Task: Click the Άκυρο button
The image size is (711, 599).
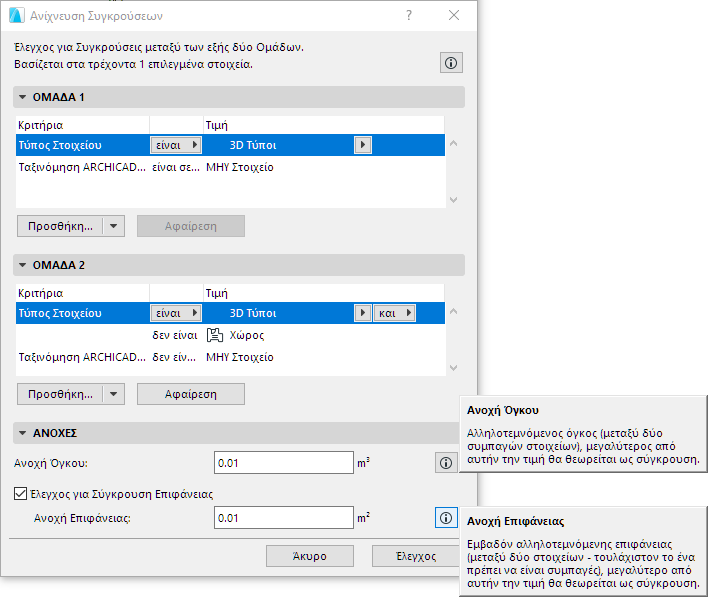Action: tap(310, 556)
